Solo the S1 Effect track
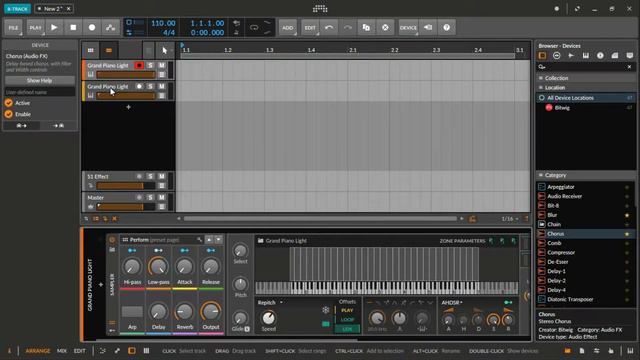 [150, 176]
